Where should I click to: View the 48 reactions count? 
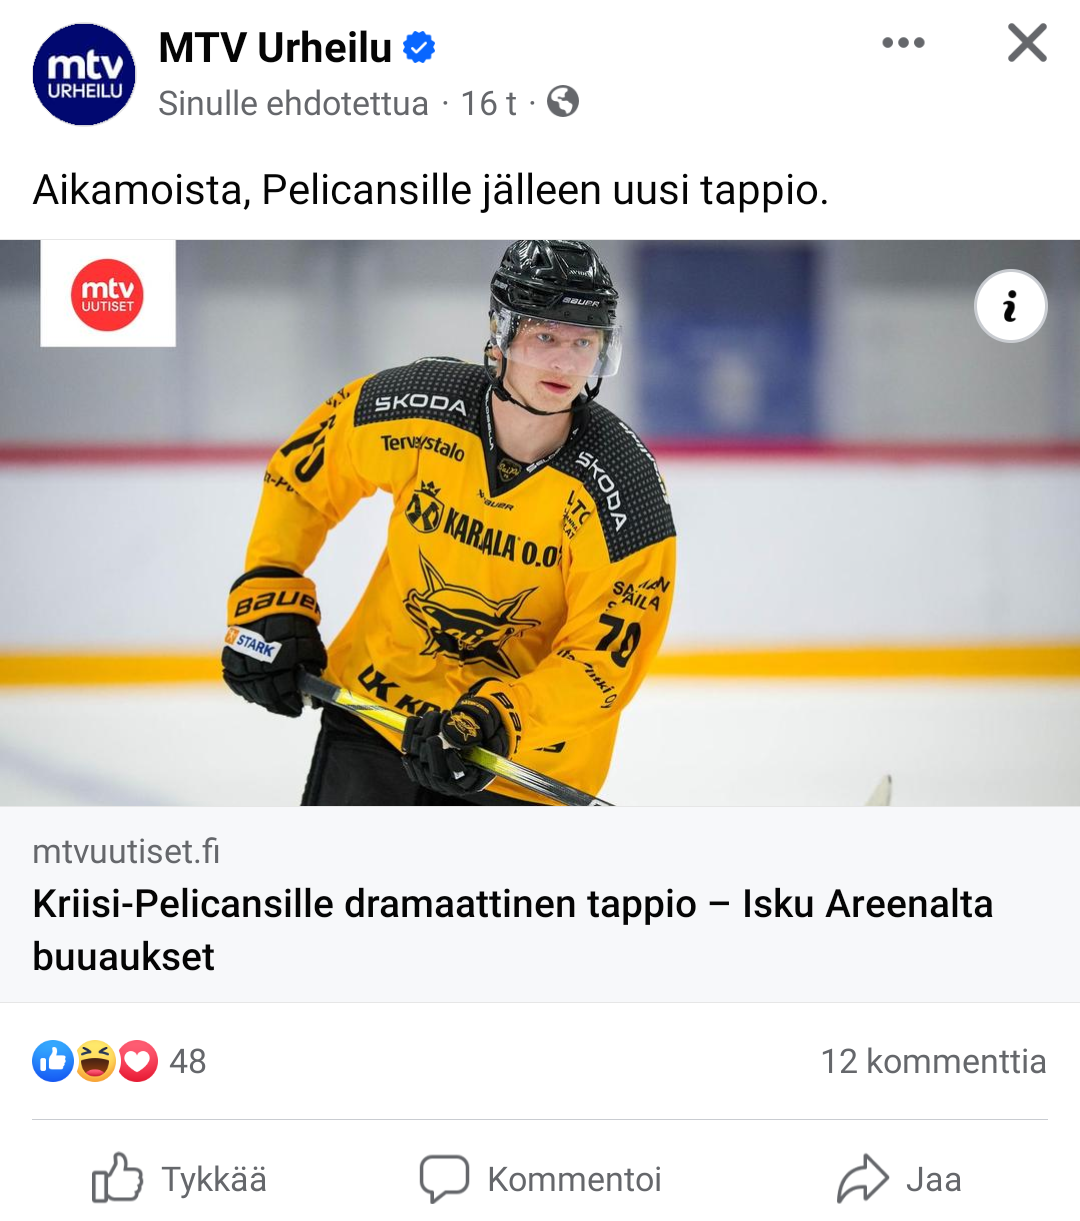[187, 1061]
